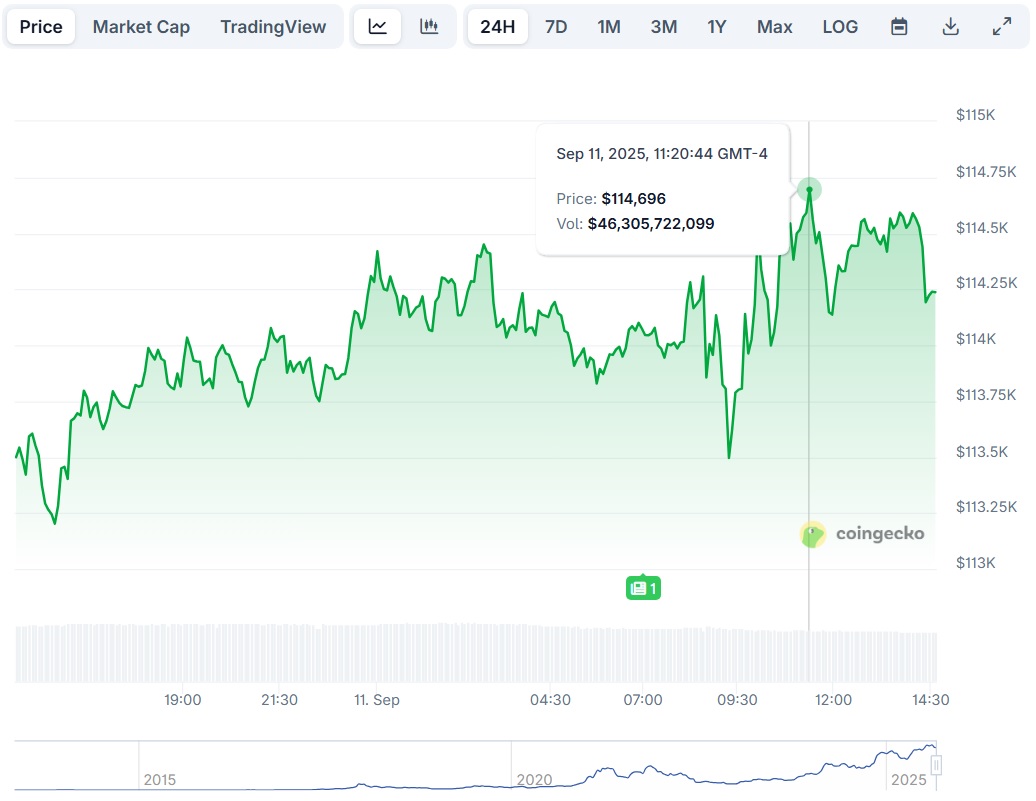The height and width of the screenshot is (801, 1036).
Task: Switch to candlestick chart view
Action: (x=429, y=27)
